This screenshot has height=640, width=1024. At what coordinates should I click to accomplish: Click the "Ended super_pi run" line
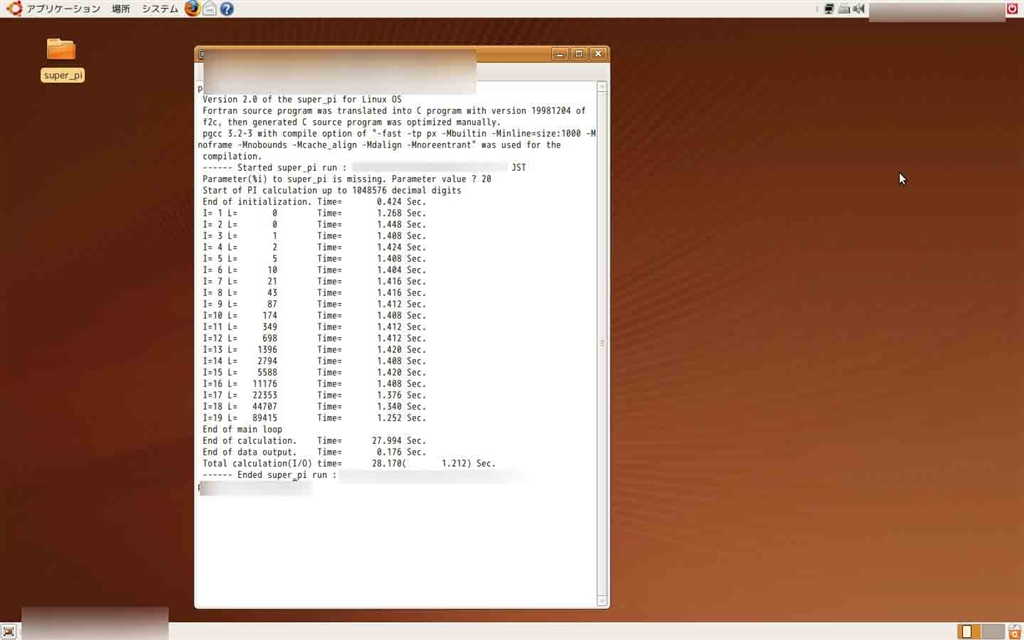(x=270, y=475)
